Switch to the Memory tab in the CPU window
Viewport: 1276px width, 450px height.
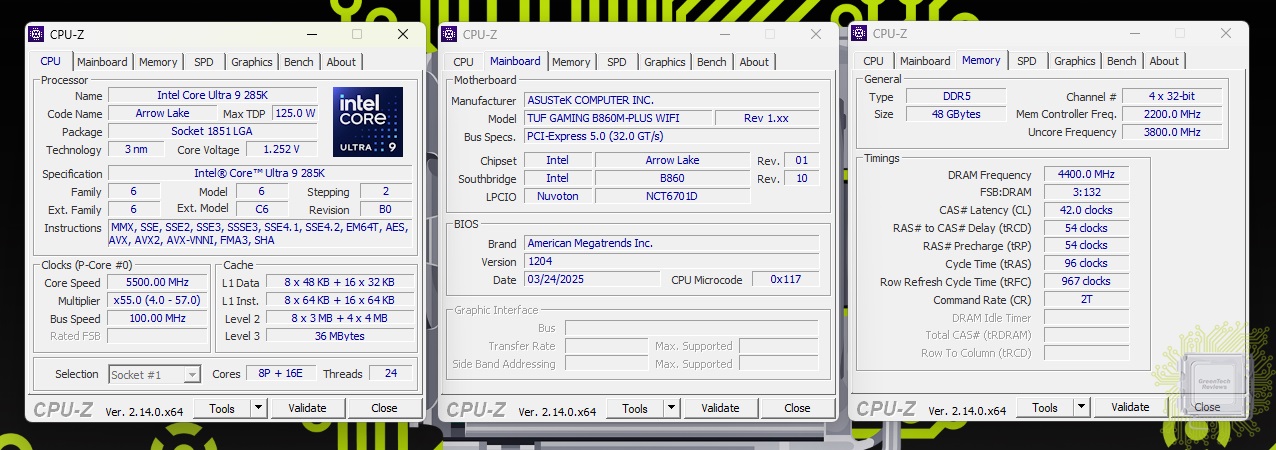[158, 62]
